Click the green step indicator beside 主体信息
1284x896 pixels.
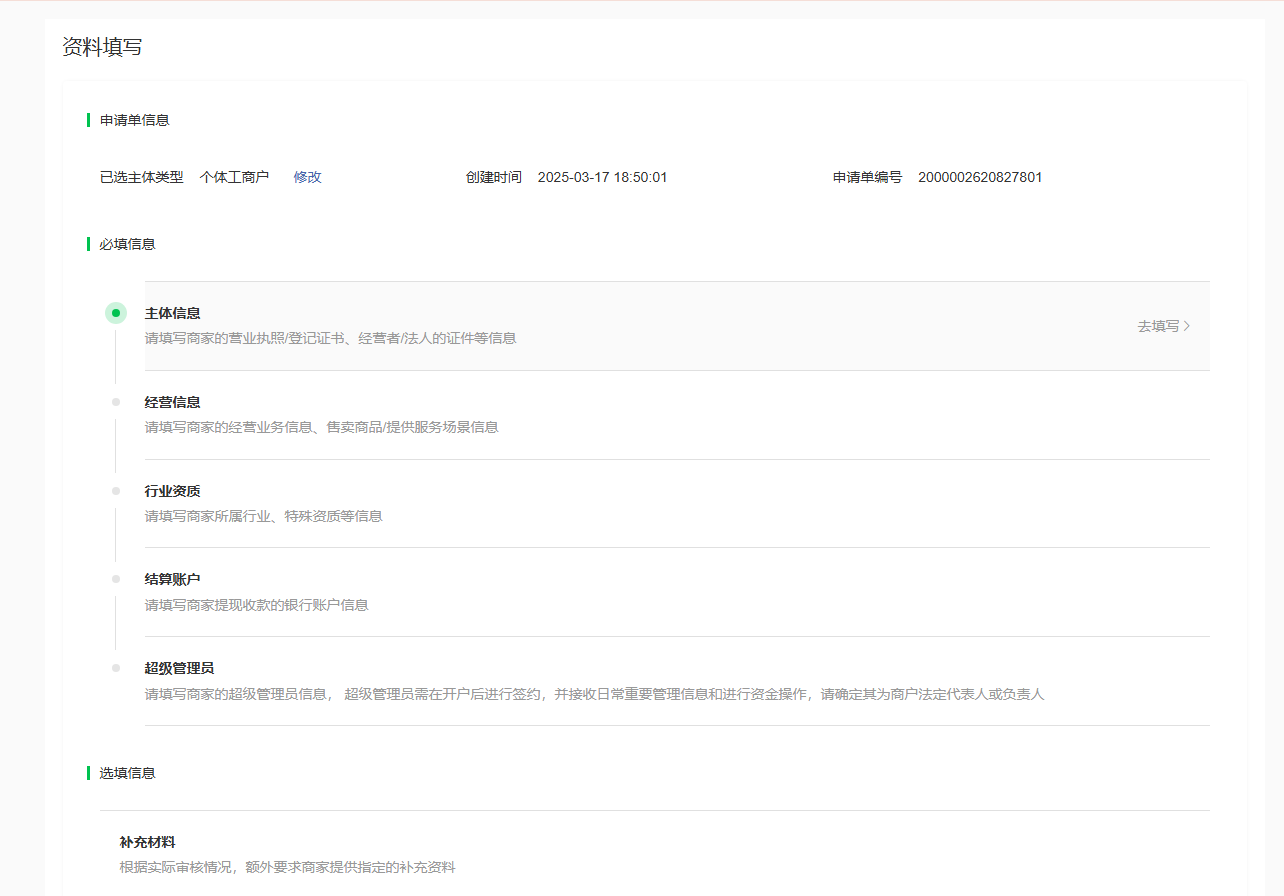115,312
